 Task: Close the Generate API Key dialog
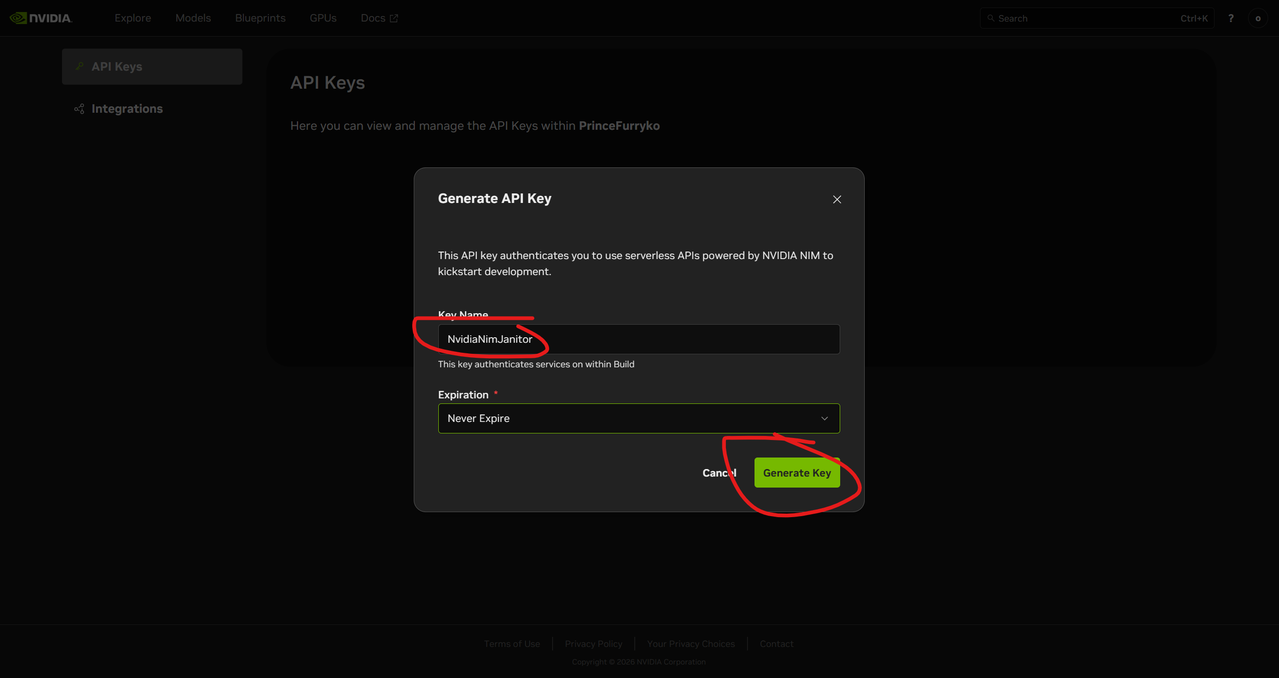coord(837,199)
